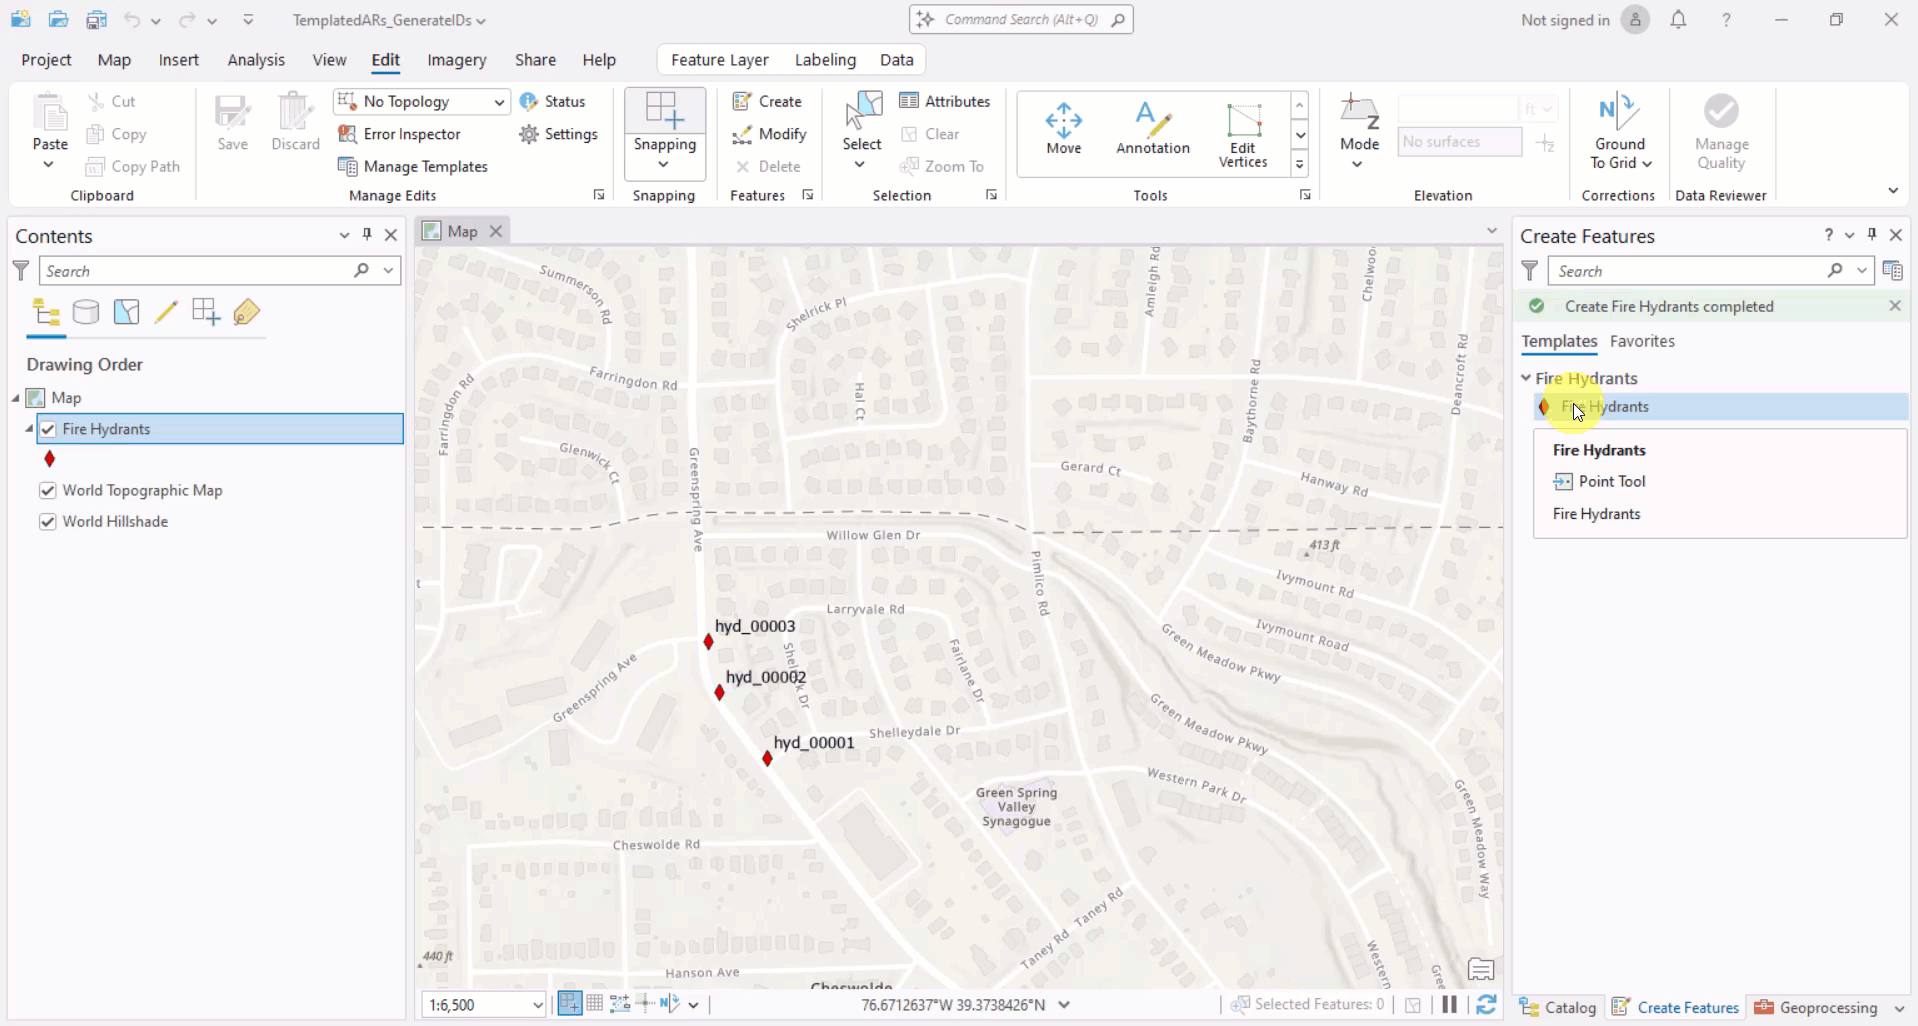Choose the Point Tool in template popup
This screenshot has width=1918, height=1026.
coord(1599,481)
